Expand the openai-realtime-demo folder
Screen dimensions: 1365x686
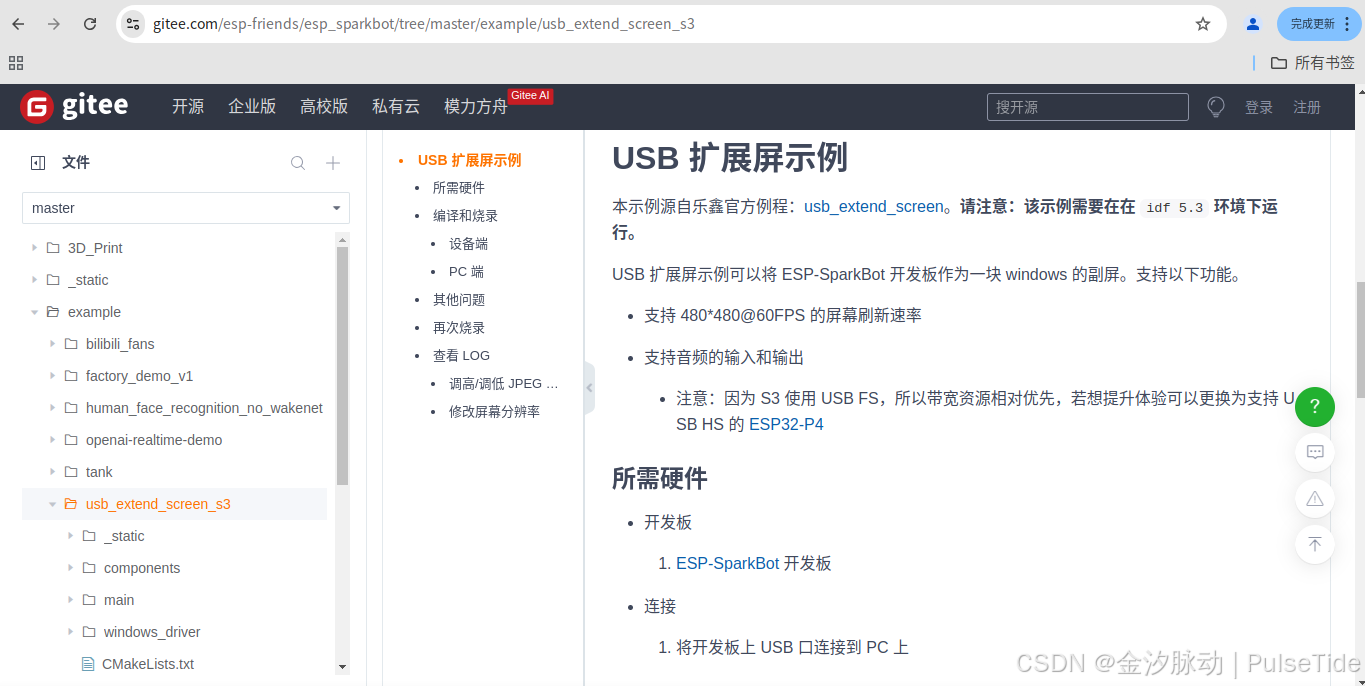[53, 440]
